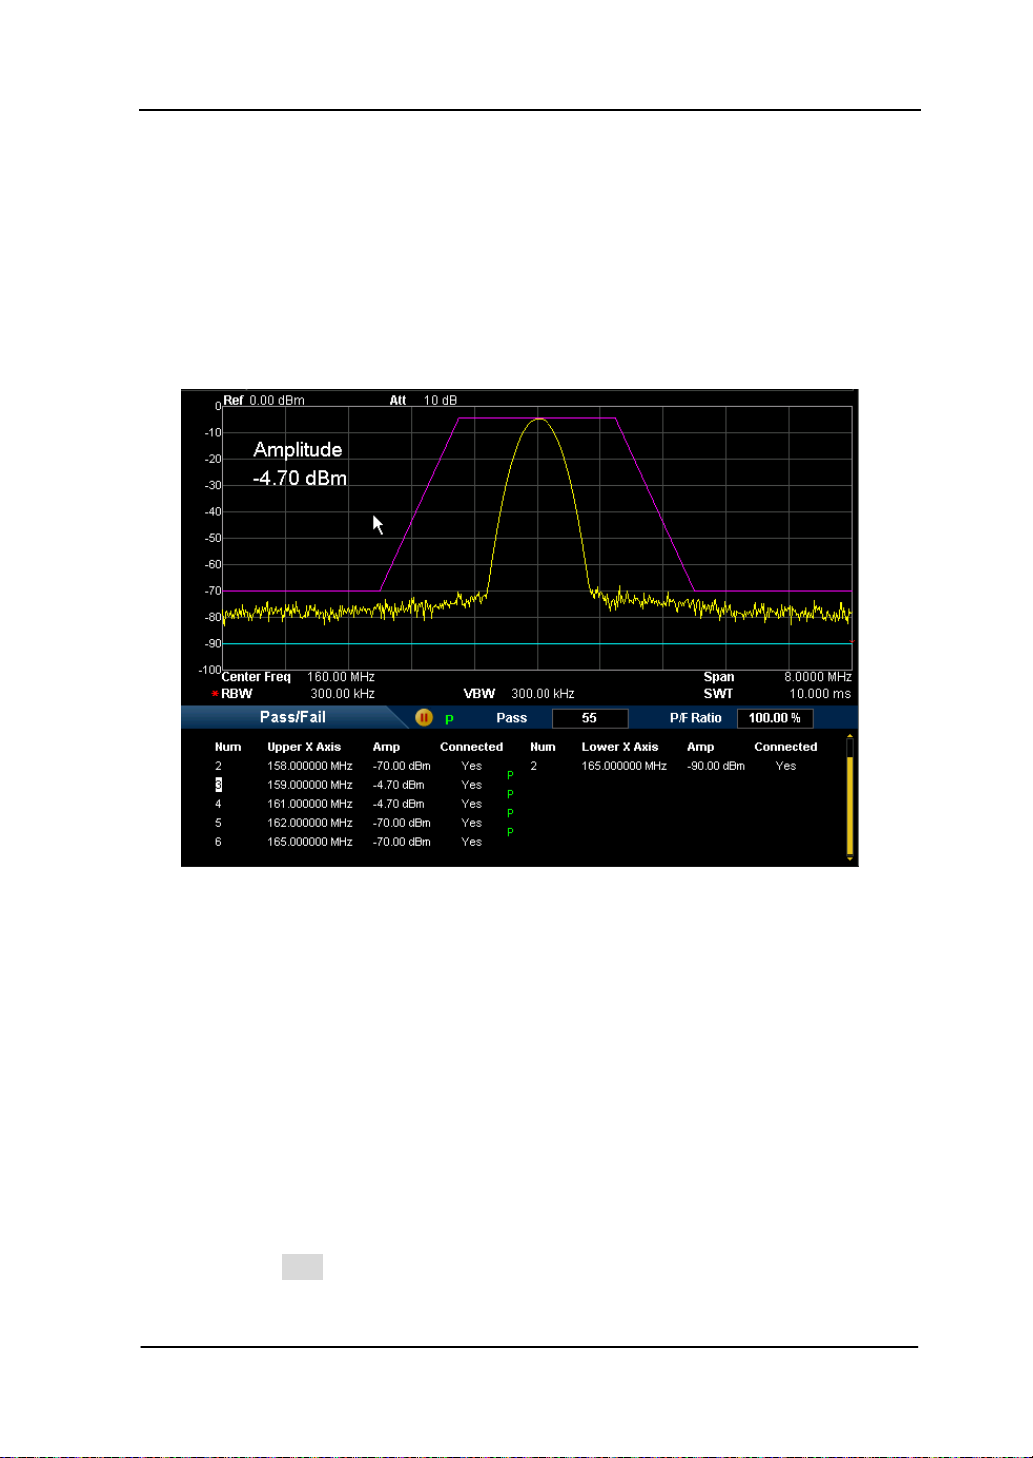Click the 160.00 MHz center frequency value
This screenshot has width=1033, height=1458.
(x=341, y=677)
